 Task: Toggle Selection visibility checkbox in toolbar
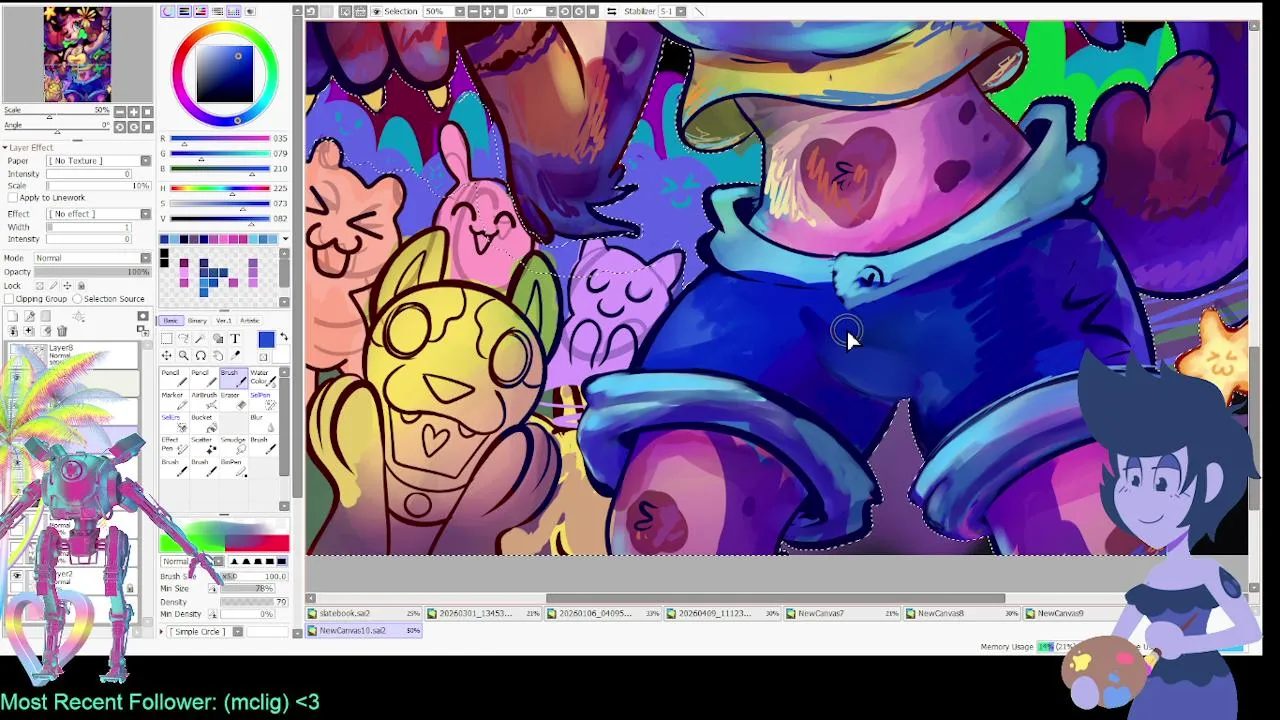point(377,11)
